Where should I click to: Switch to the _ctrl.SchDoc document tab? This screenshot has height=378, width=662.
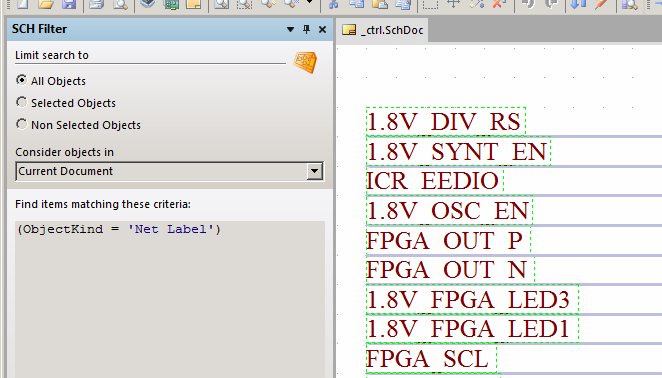[383, 30]
